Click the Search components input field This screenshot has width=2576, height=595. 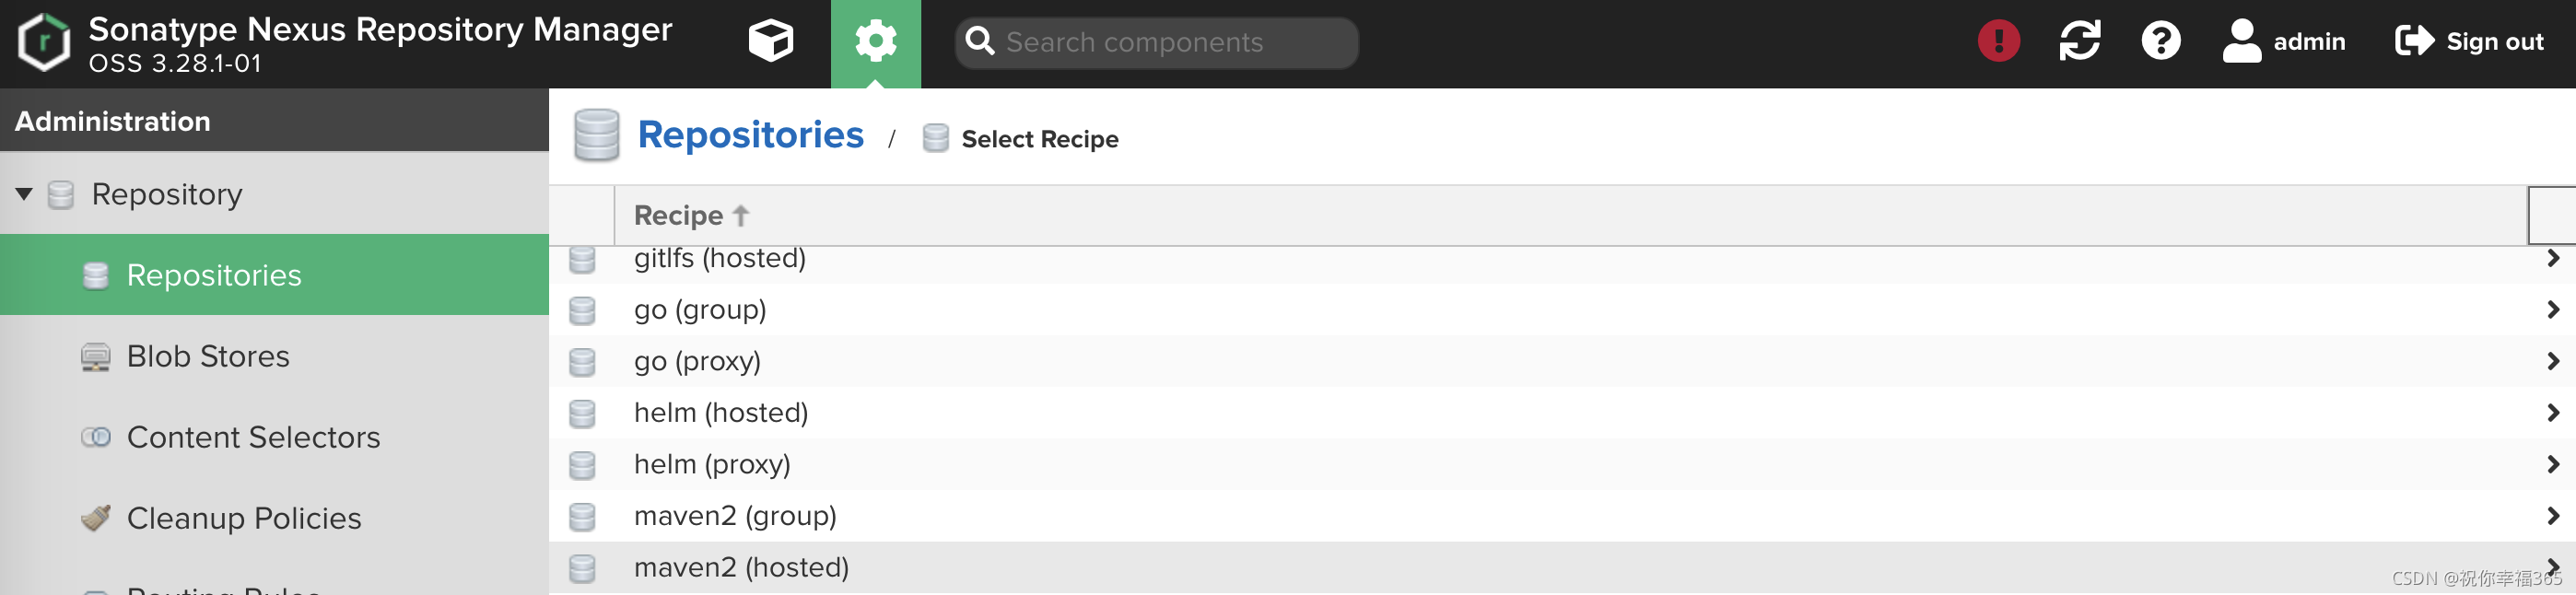click(1170, 42)
